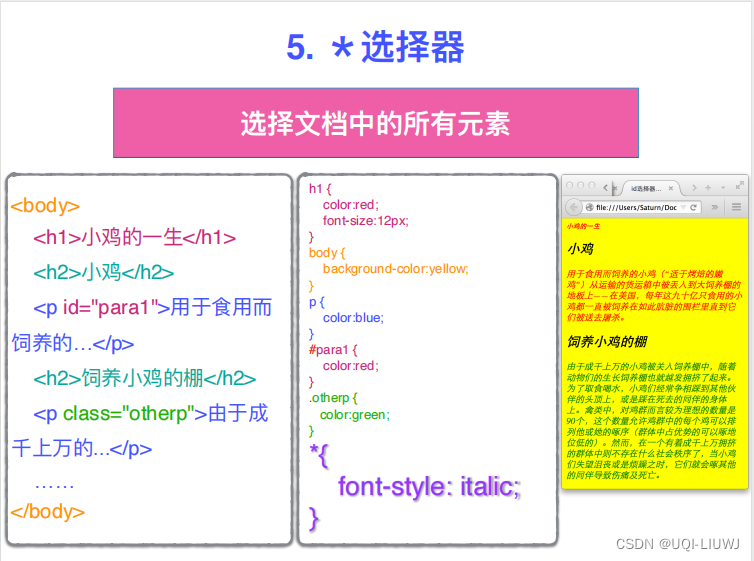Click the <h2>饲养小鸡的棚</h2> code line
This screenshot has width=754, height=561.
(144, 378)
